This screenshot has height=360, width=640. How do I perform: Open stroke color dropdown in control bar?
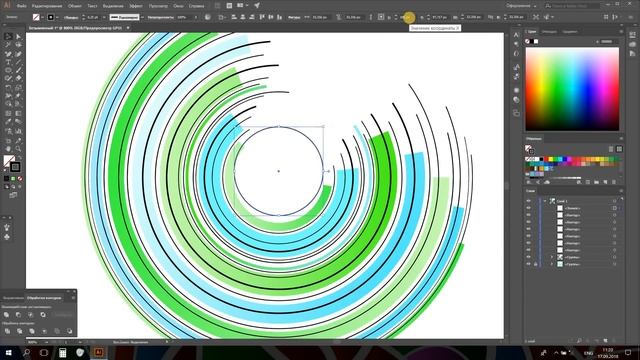coord(57,17)
